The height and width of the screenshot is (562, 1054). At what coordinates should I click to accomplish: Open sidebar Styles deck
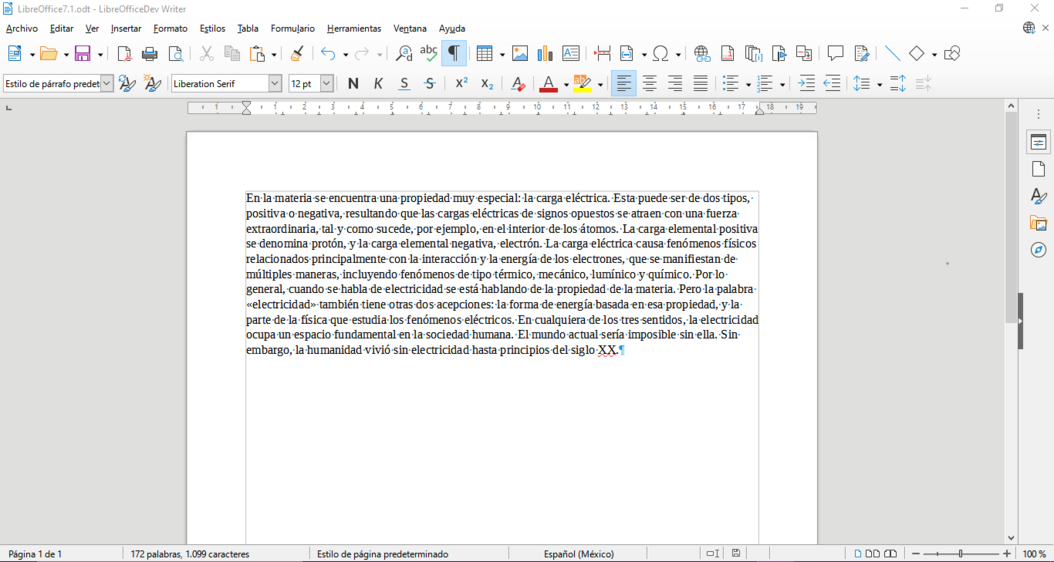(x=1039, y=196)
